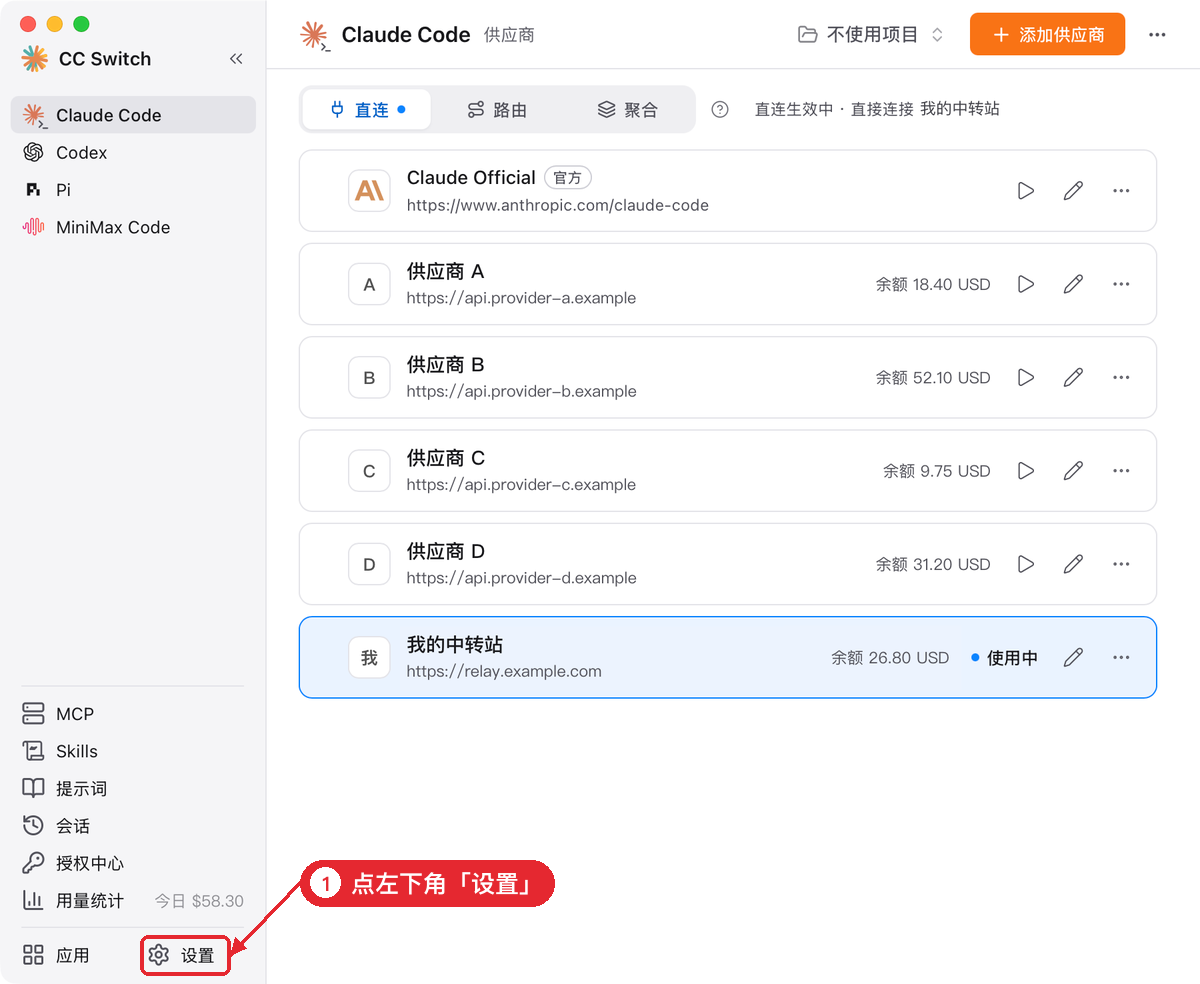Screen dimensions: 1200x984
Task: Open the 不使用项目 project dropdown
Action: pyautogui.click(x=871, y=34)
